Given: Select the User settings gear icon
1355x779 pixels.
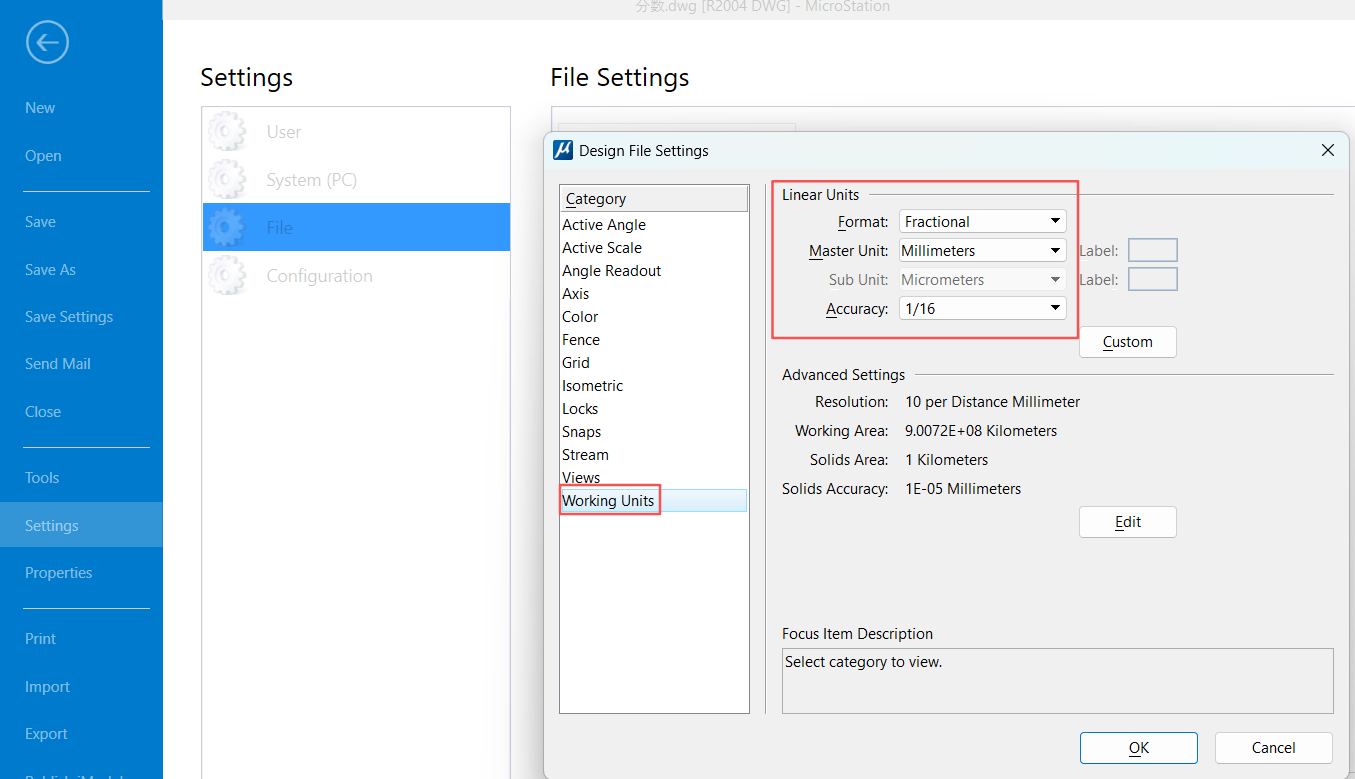Looking at the screenshot, I should coord(227,132).
